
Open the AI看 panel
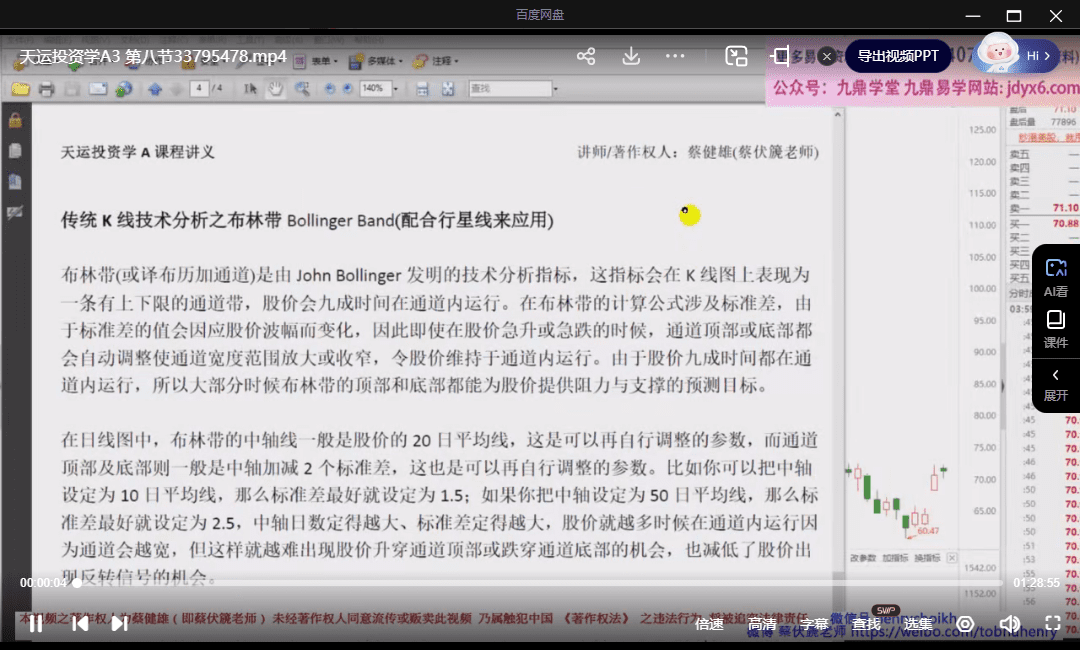[1055, 276]
